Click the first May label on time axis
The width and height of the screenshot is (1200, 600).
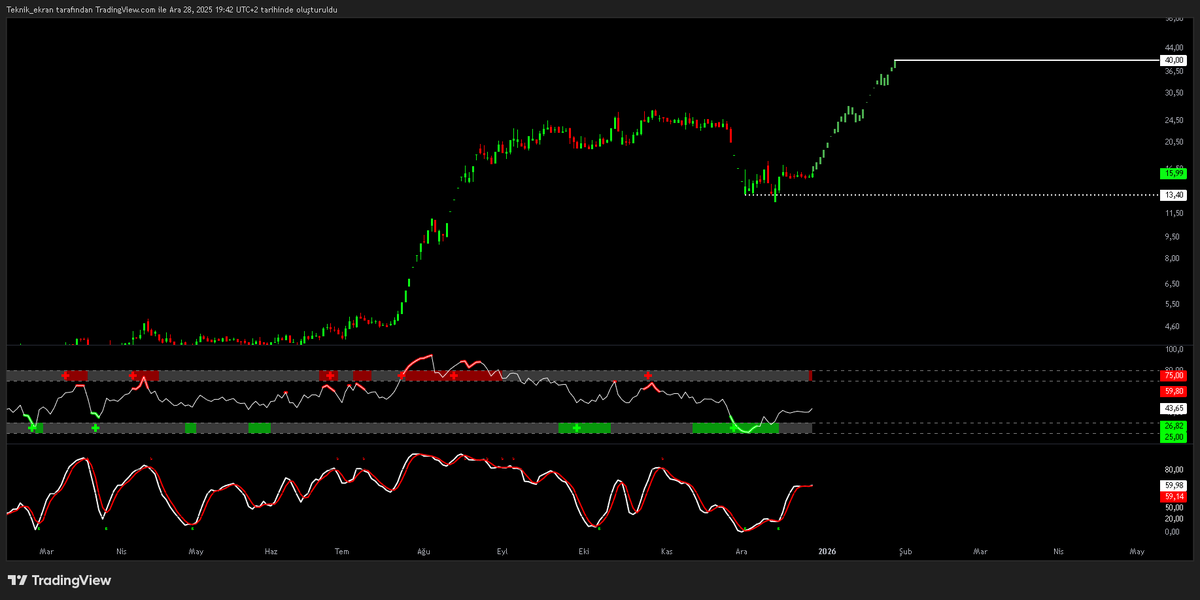coord(196,551)
